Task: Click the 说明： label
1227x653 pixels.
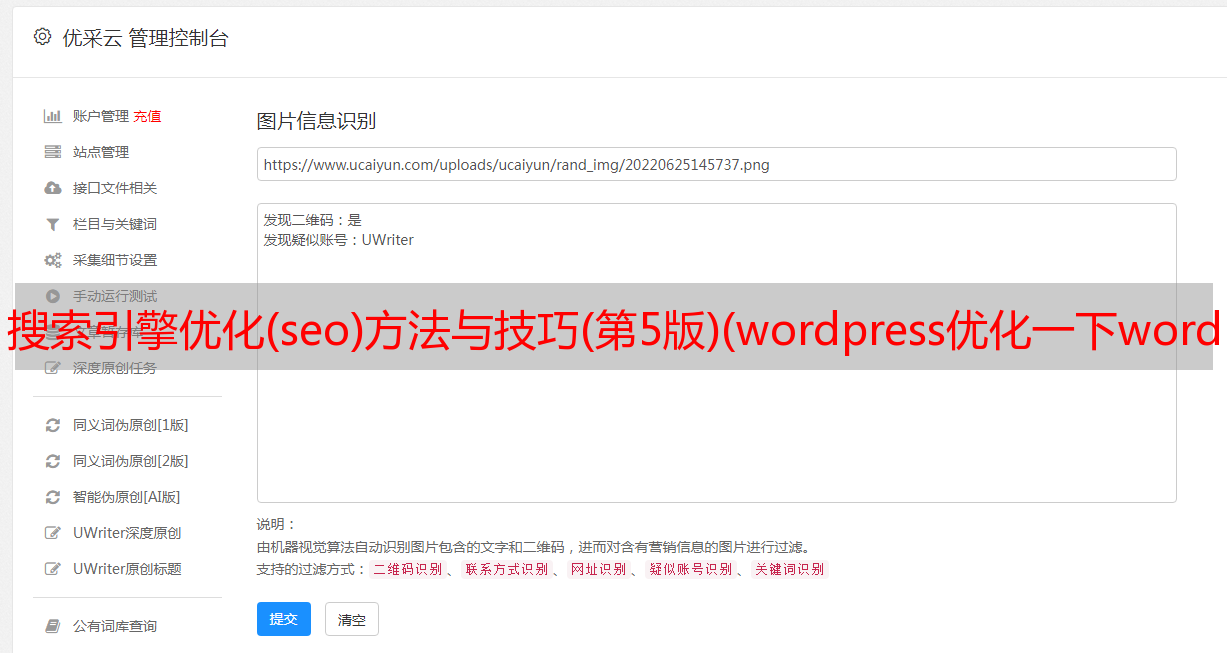Action: tap(277, 524)
